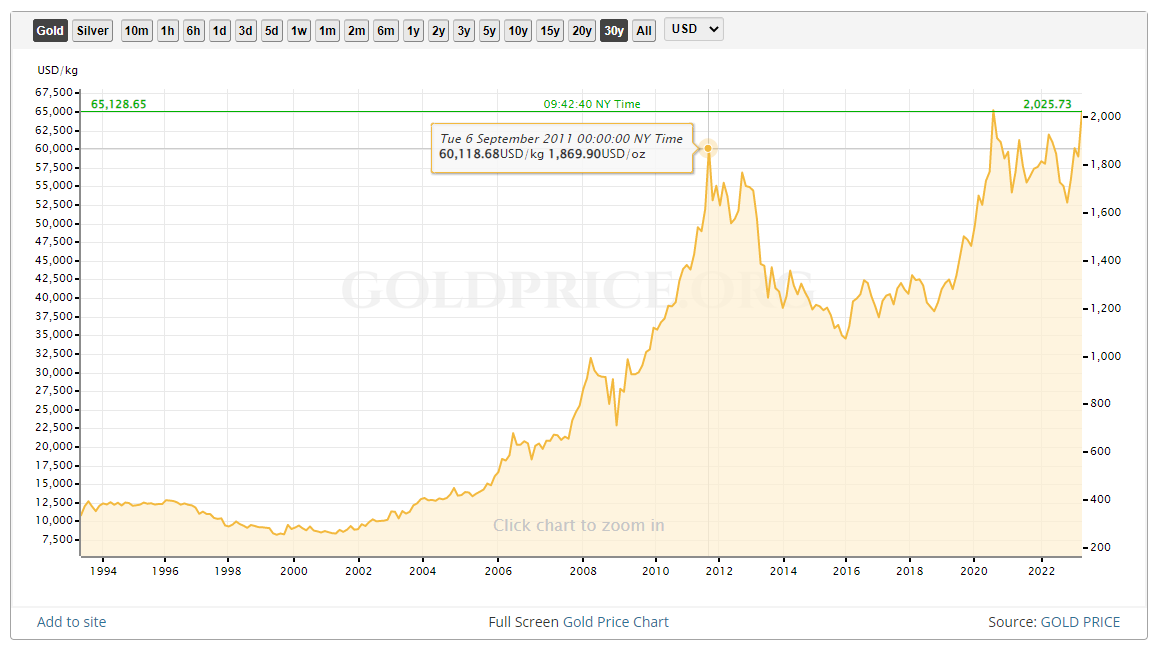
Task: Click the 09:42:40 NY Time label
Action: (592, 104)
